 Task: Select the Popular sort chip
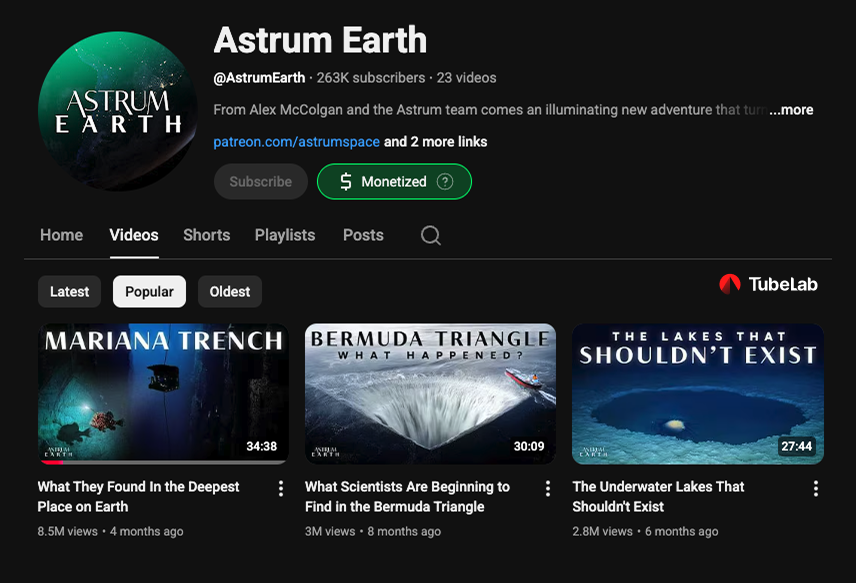click(149, 292)
